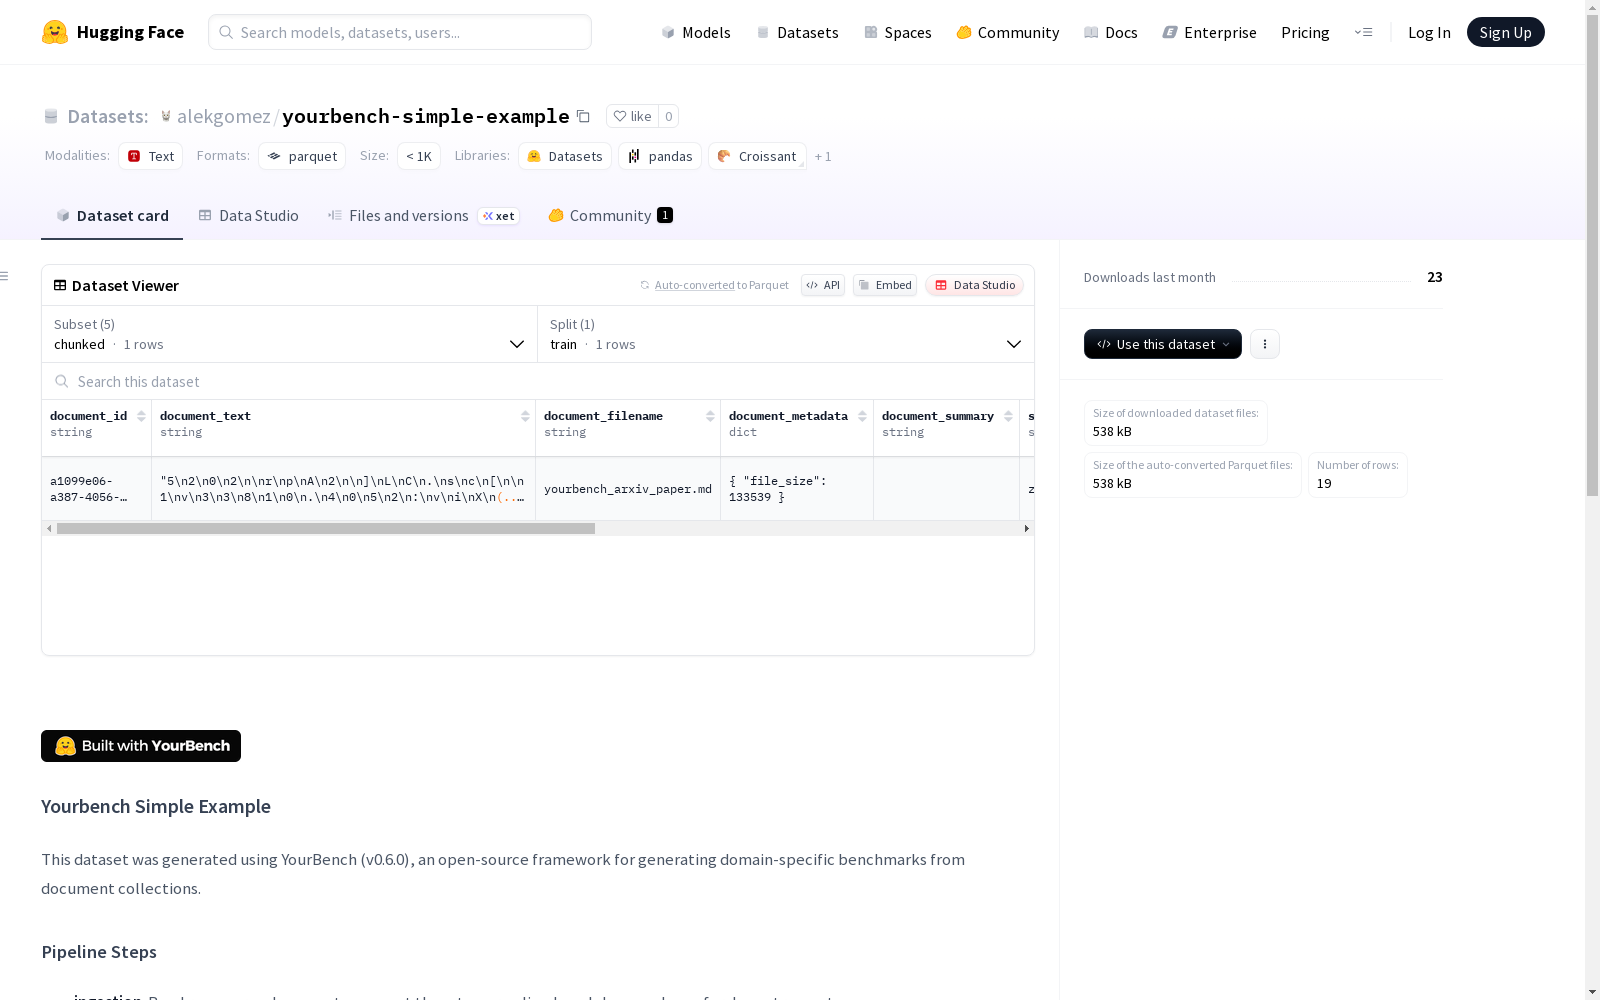This screenshot has width=1600, height=1000.
Task: Show the additional libraries +1
Action: [823, 156]
